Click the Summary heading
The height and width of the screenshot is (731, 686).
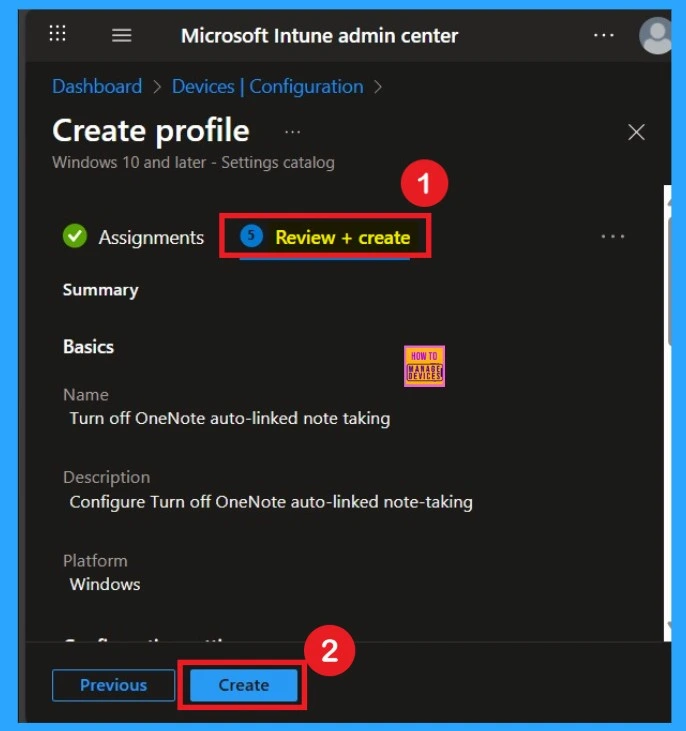pyautogui.click(x=101, y=290)
